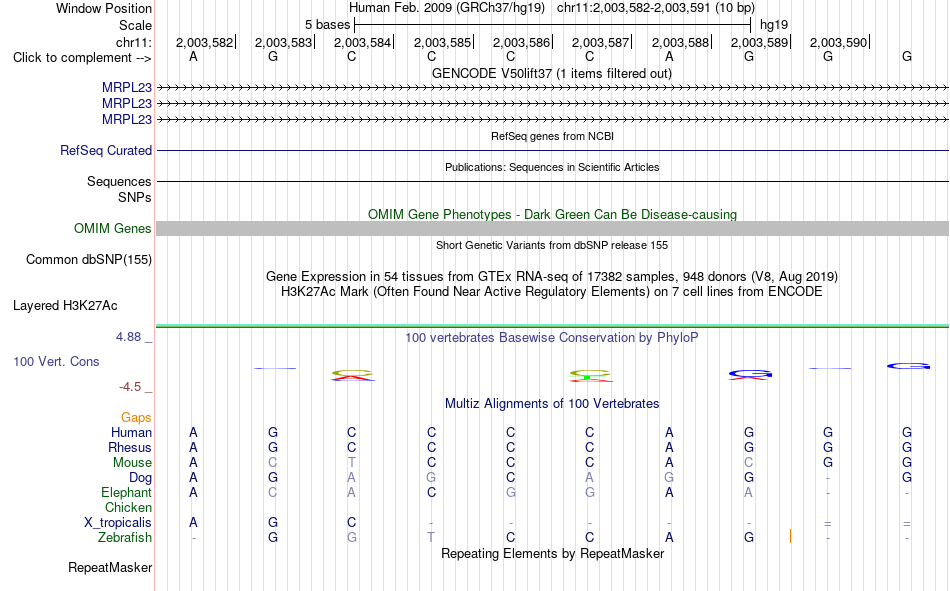Click the 'Common dbSNP(155)' track label
Screen dimensions: 950x591
tap(89, 259)
